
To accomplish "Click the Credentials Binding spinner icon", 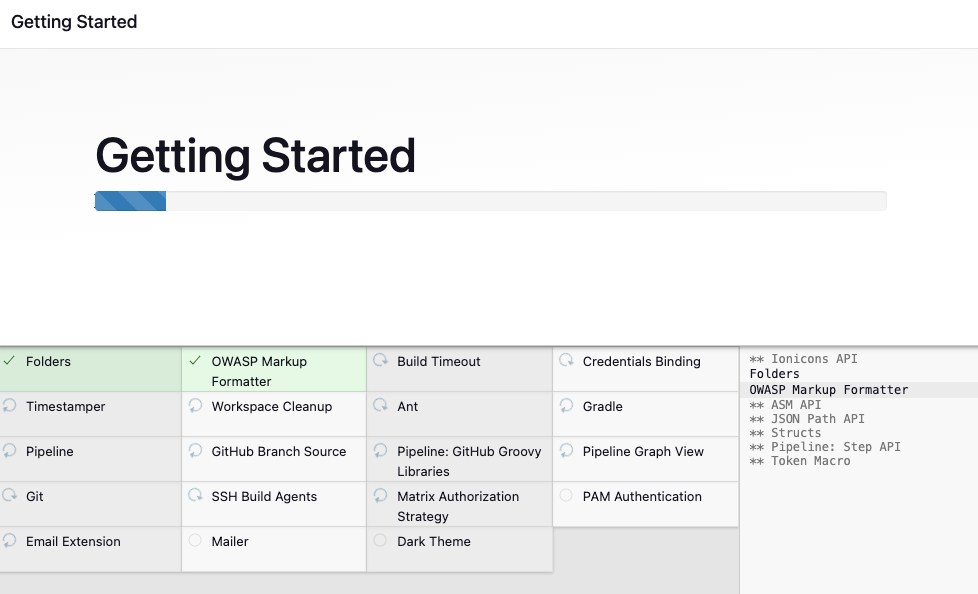I will [566, 360].
